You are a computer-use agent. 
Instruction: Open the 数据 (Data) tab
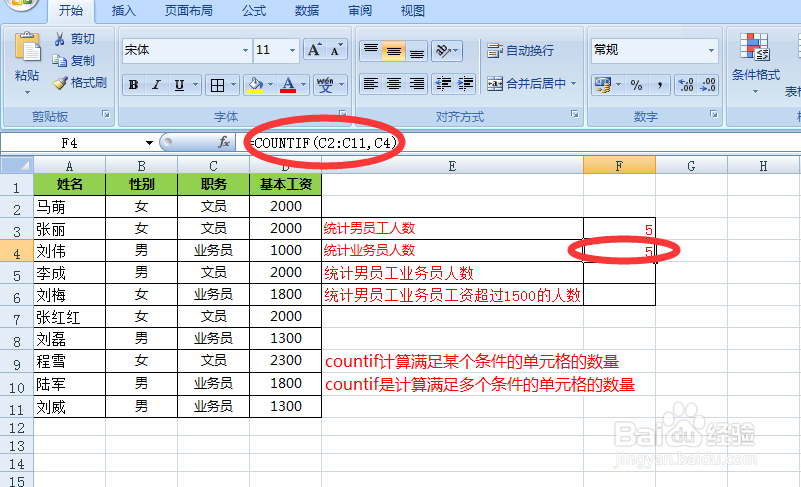point(307,11)
